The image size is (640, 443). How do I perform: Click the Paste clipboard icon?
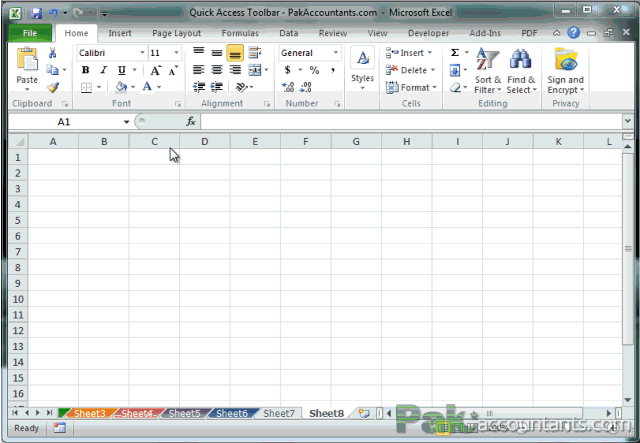[x=27, y=60]
